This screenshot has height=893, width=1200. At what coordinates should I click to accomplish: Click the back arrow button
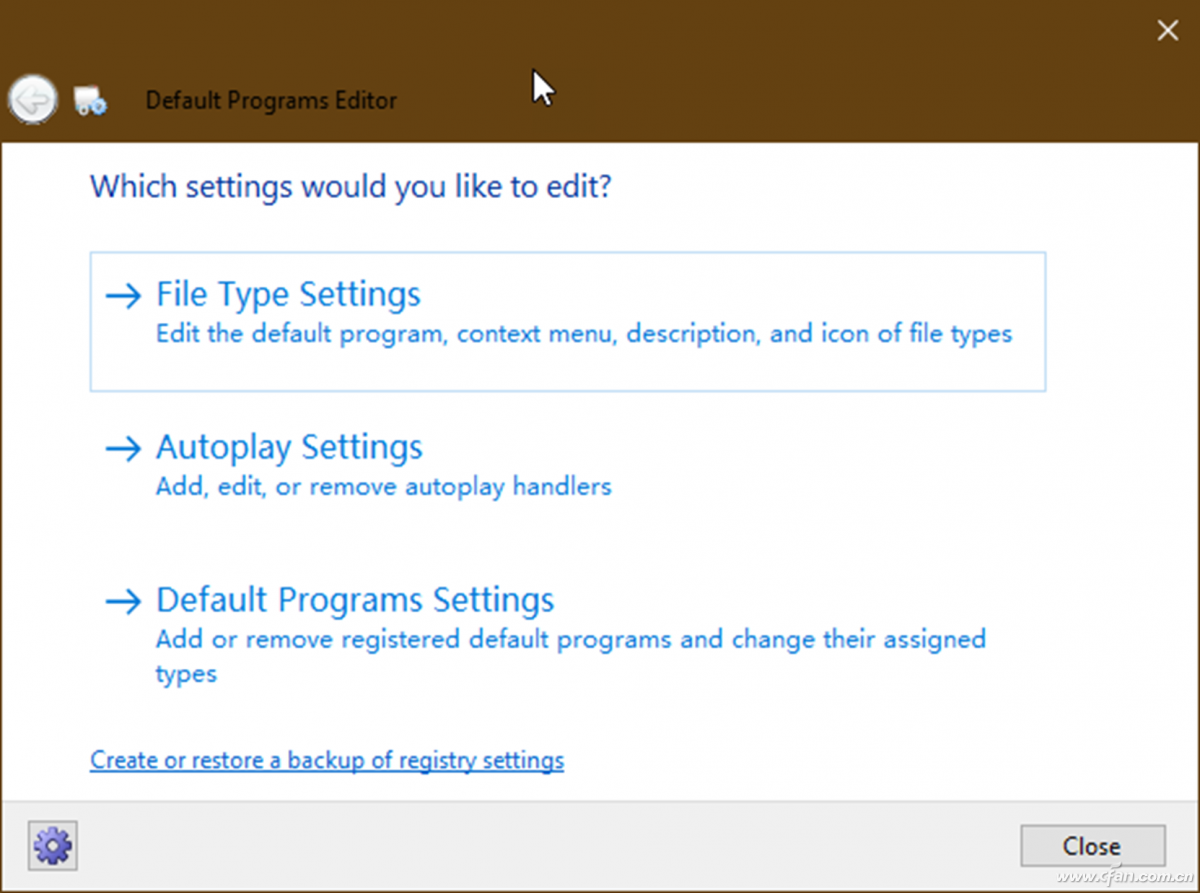click(33, 100)
